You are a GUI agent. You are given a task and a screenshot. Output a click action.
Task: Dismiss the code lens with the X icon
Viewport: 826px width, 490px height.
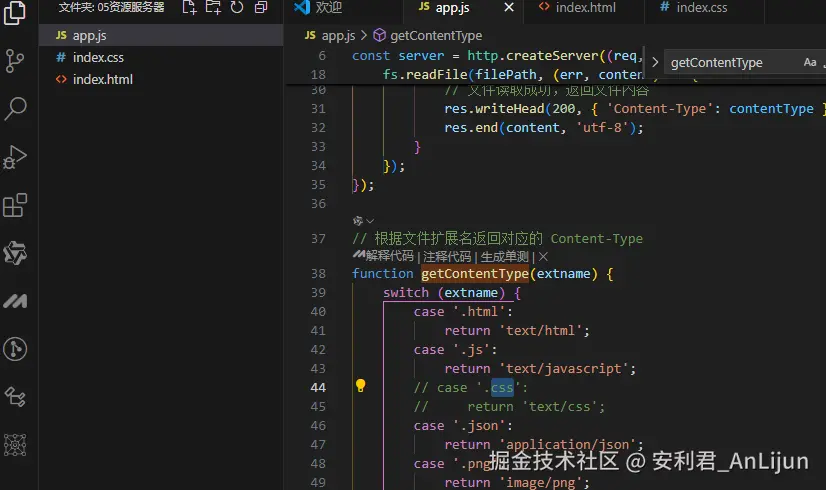coord(543,256)
